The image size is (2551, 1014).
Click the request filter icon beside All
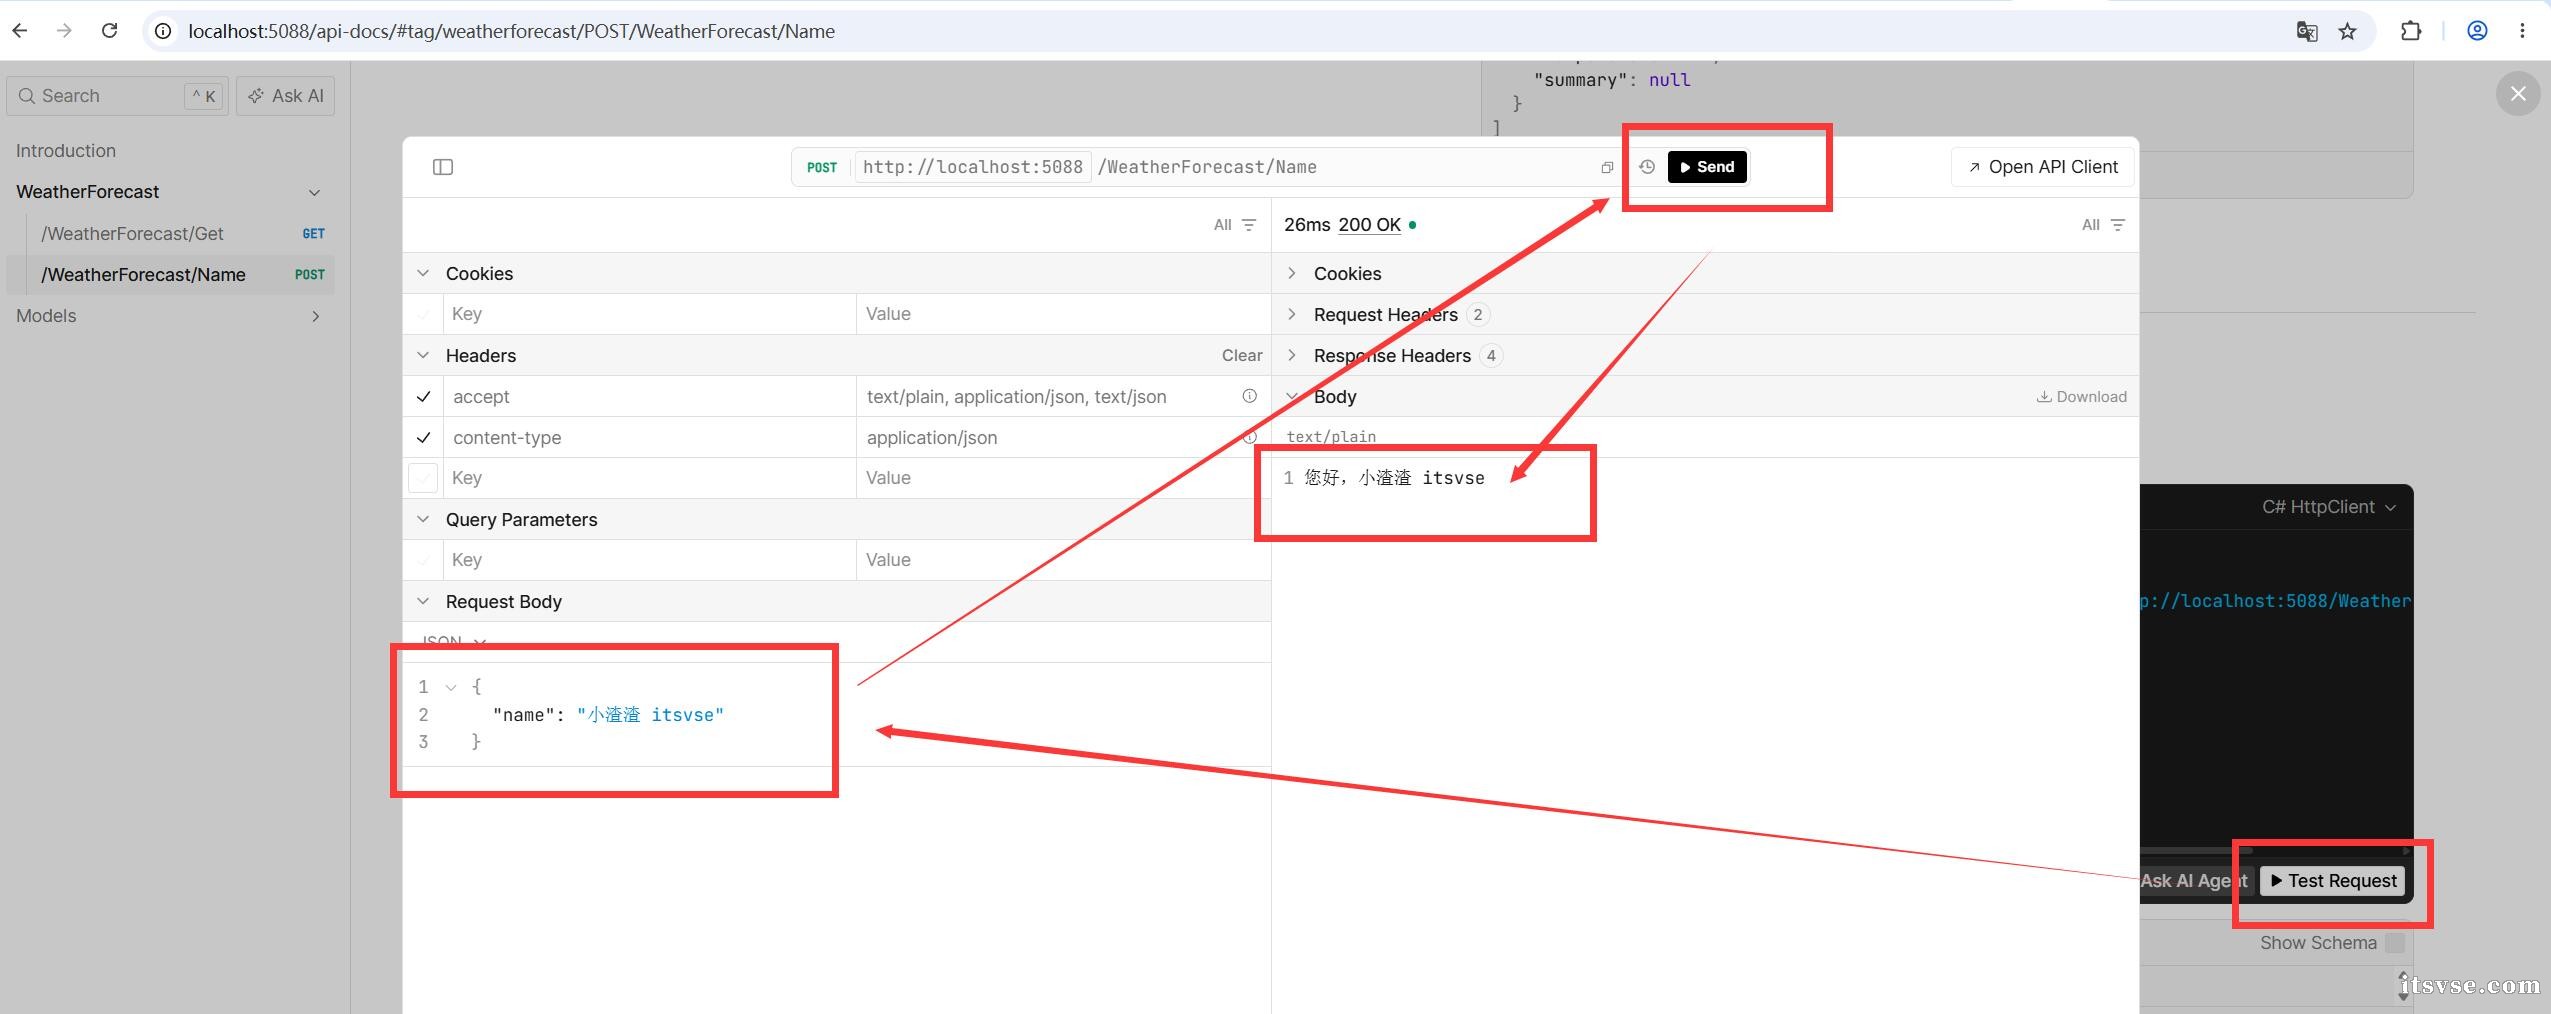point(1249,225)
